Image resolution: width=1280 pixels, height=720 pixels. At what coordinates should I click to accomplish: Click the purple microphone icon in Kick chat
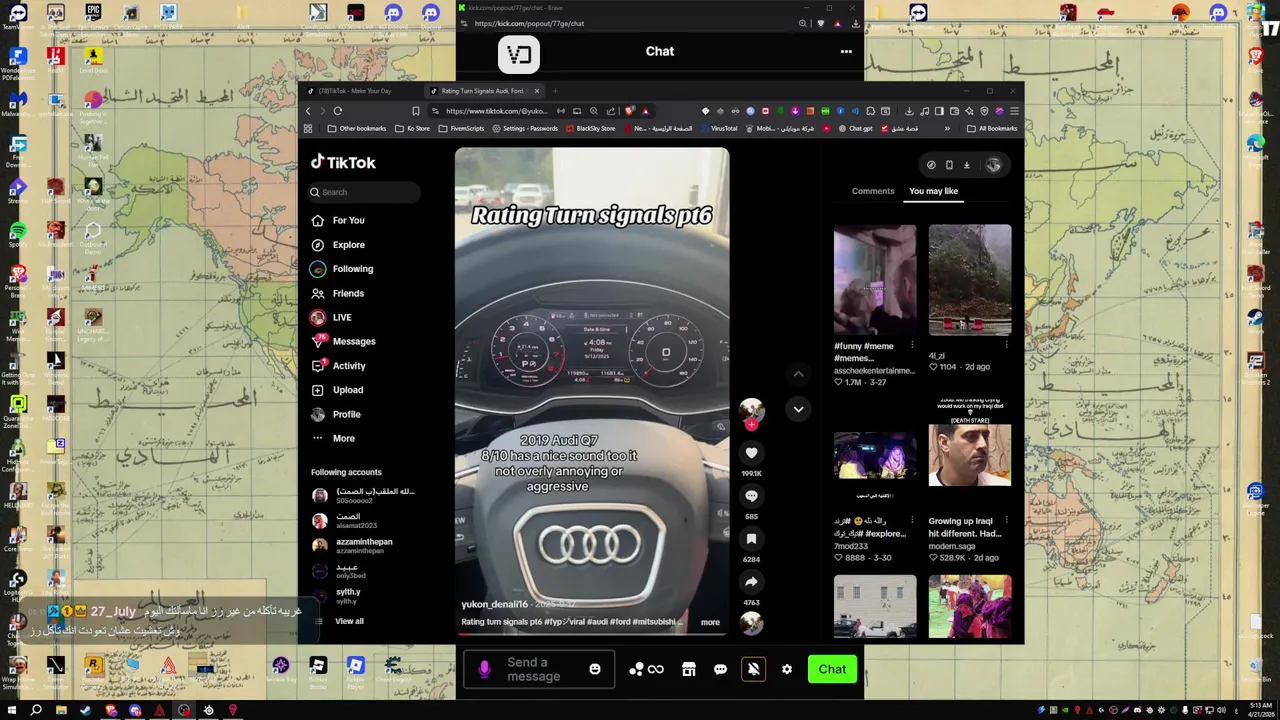tap(484, 669)
